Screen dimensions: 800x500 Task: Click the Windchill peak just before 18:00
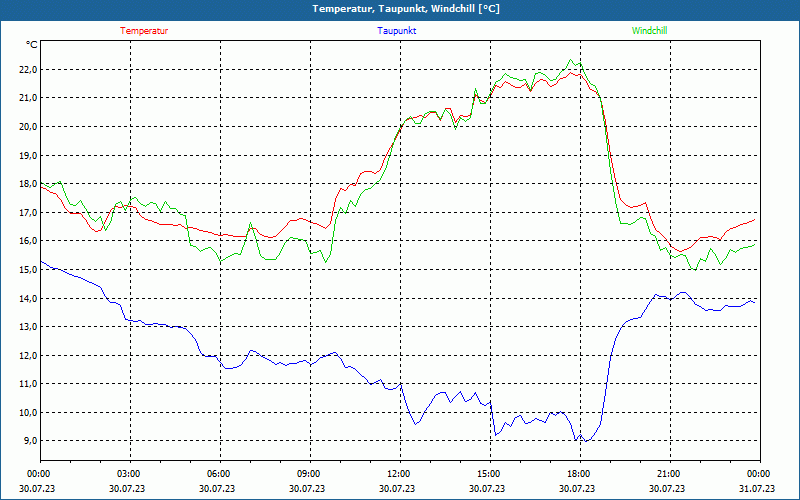(570, 60)
